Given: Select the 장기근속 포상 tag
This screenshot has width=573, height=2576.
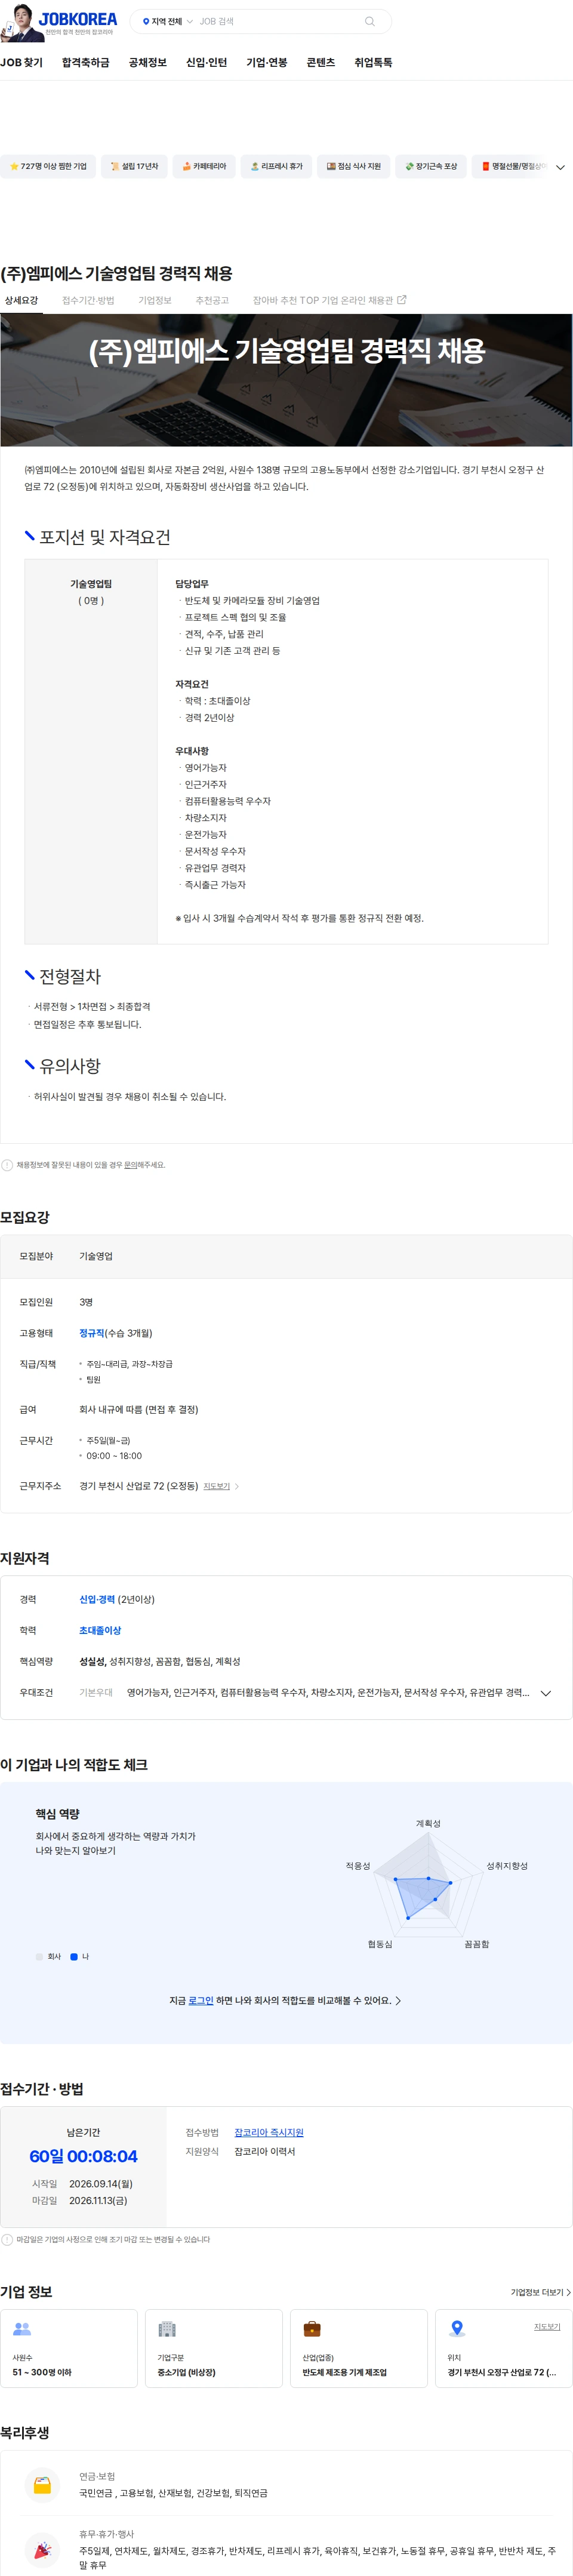Looking at the screenshot, I should pos(431,166).
